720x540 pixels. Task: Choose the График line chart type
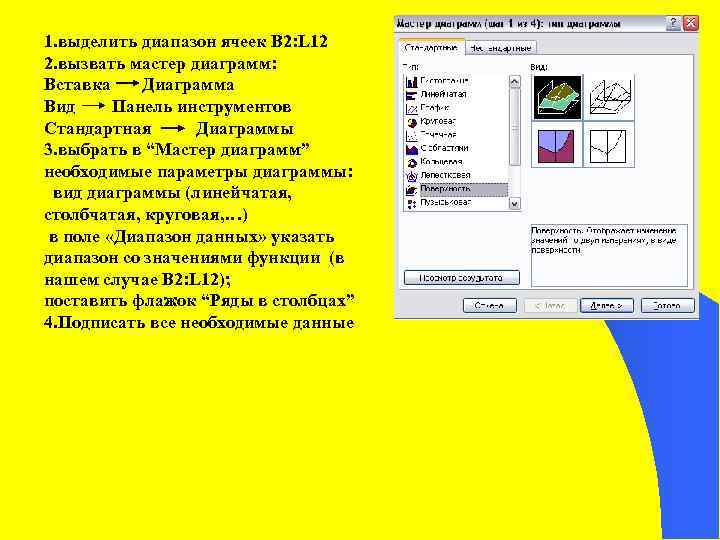428,108
